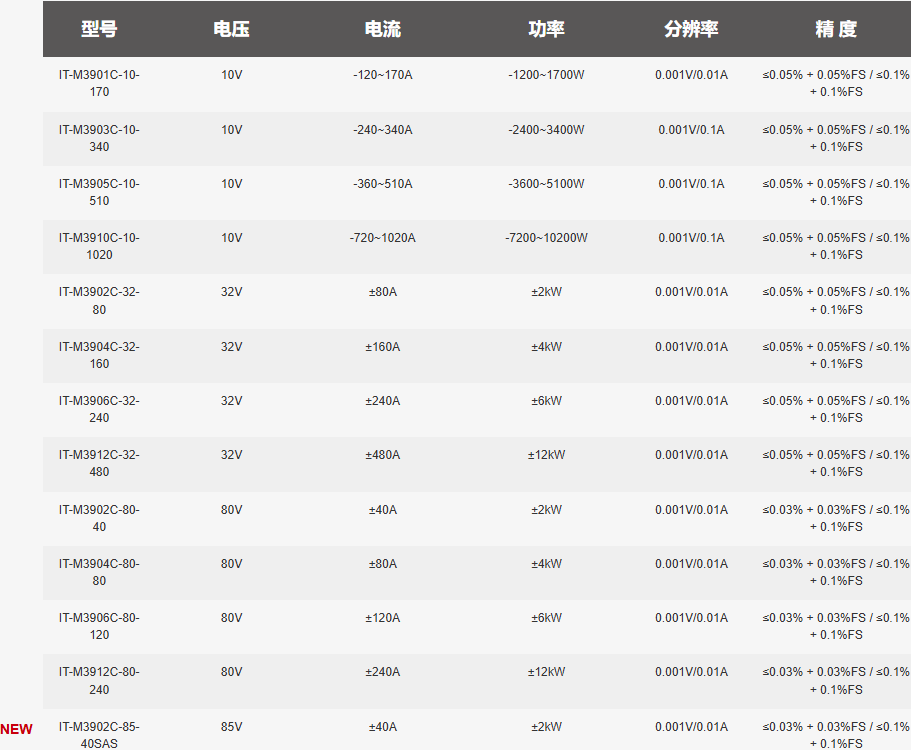Click the "电流" column header

click(382, 29)
